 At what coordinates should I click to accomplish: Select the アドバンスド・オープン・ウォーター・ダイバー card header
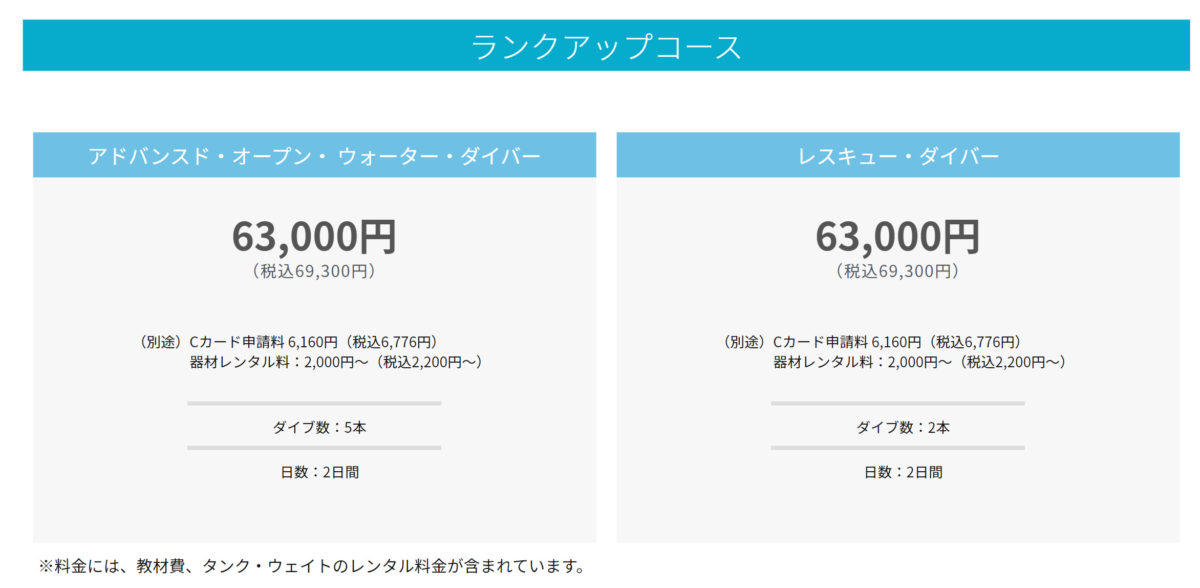(314, 156)
